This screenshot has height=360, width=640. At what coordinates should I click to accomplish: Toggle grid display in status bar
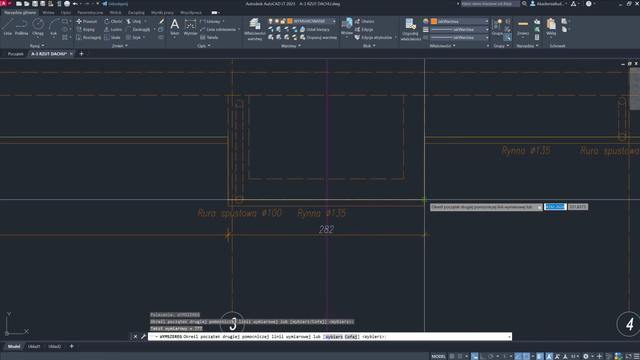(452, 356)
